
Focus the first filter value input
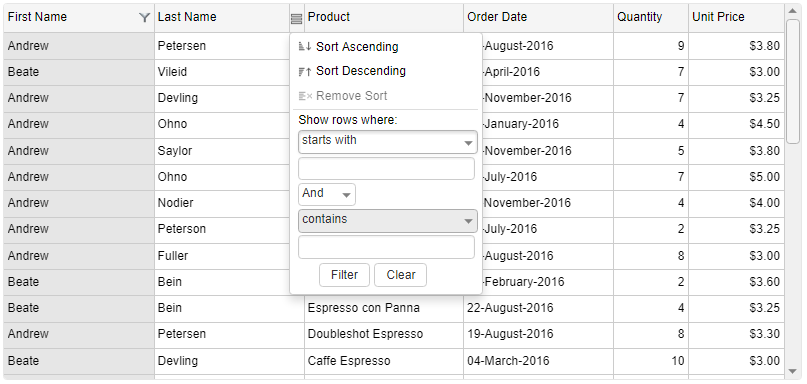[x=386, y=168]
